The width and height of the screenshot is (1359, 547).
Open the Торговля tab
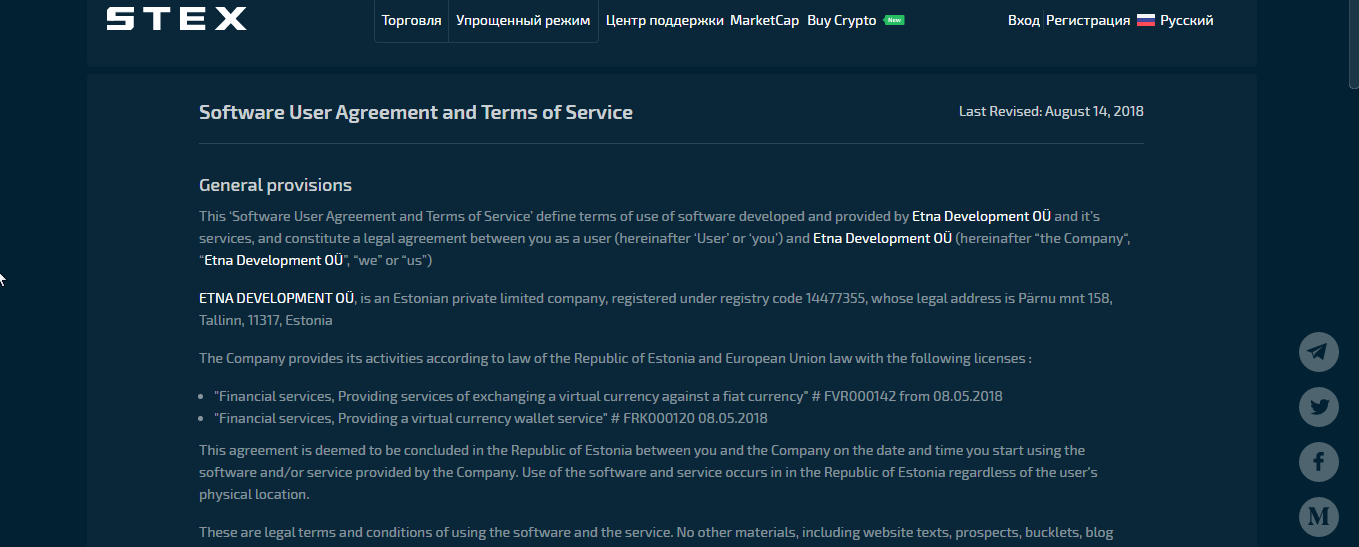[411, 20]
